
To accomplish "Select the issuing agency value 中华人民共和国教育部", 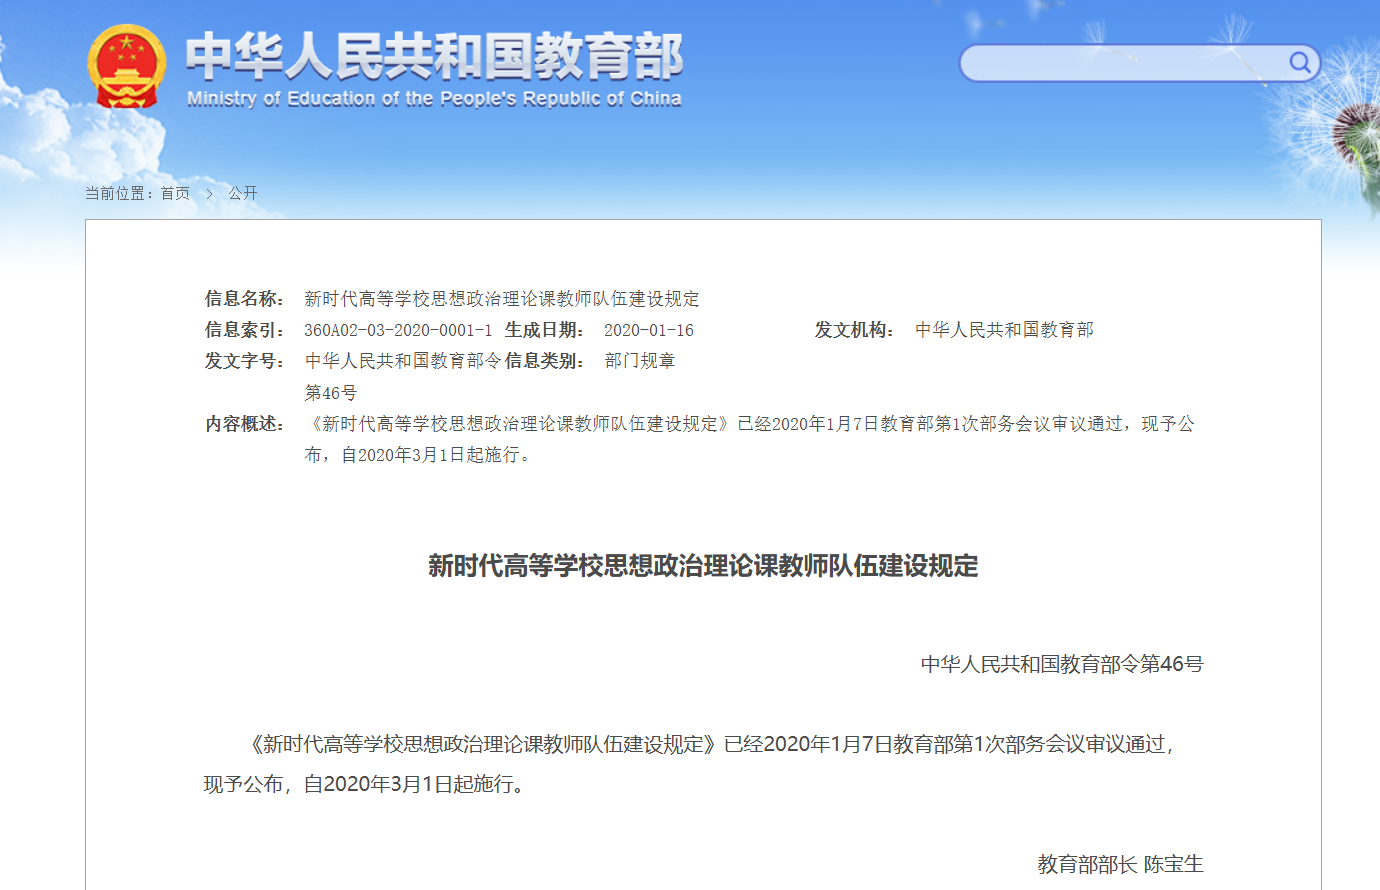I will point(1004,330).
